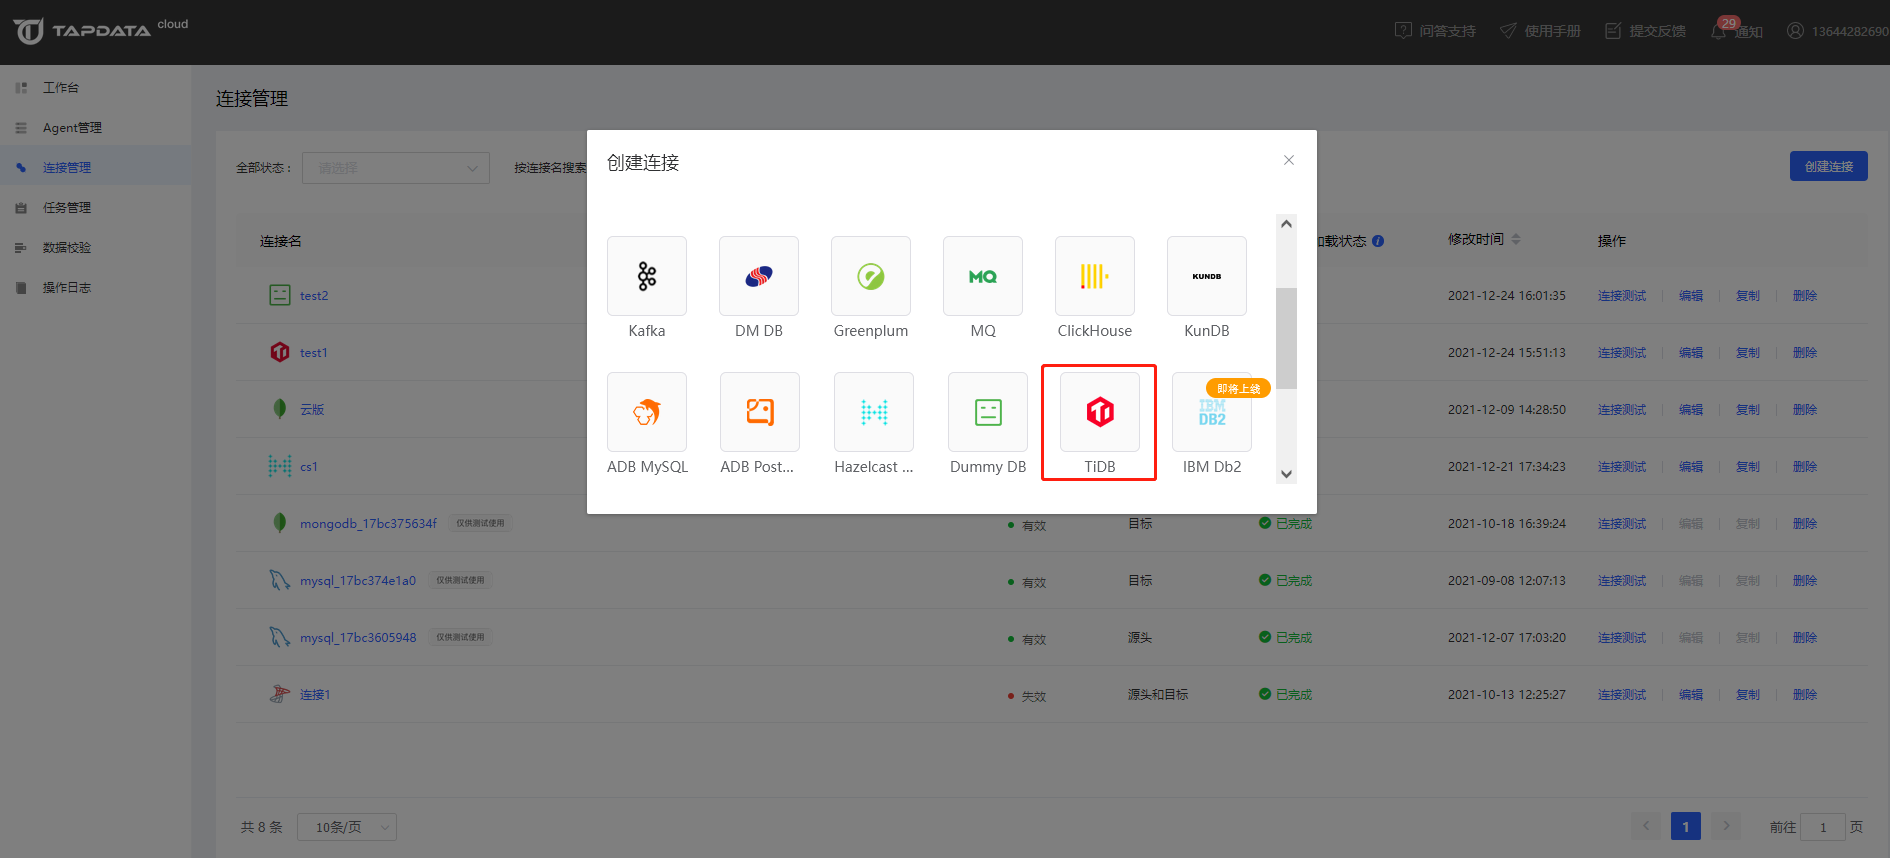This screenshot has height=858, width=1890.
Task: Open the user manual link
Action: tap(1540, 31)
